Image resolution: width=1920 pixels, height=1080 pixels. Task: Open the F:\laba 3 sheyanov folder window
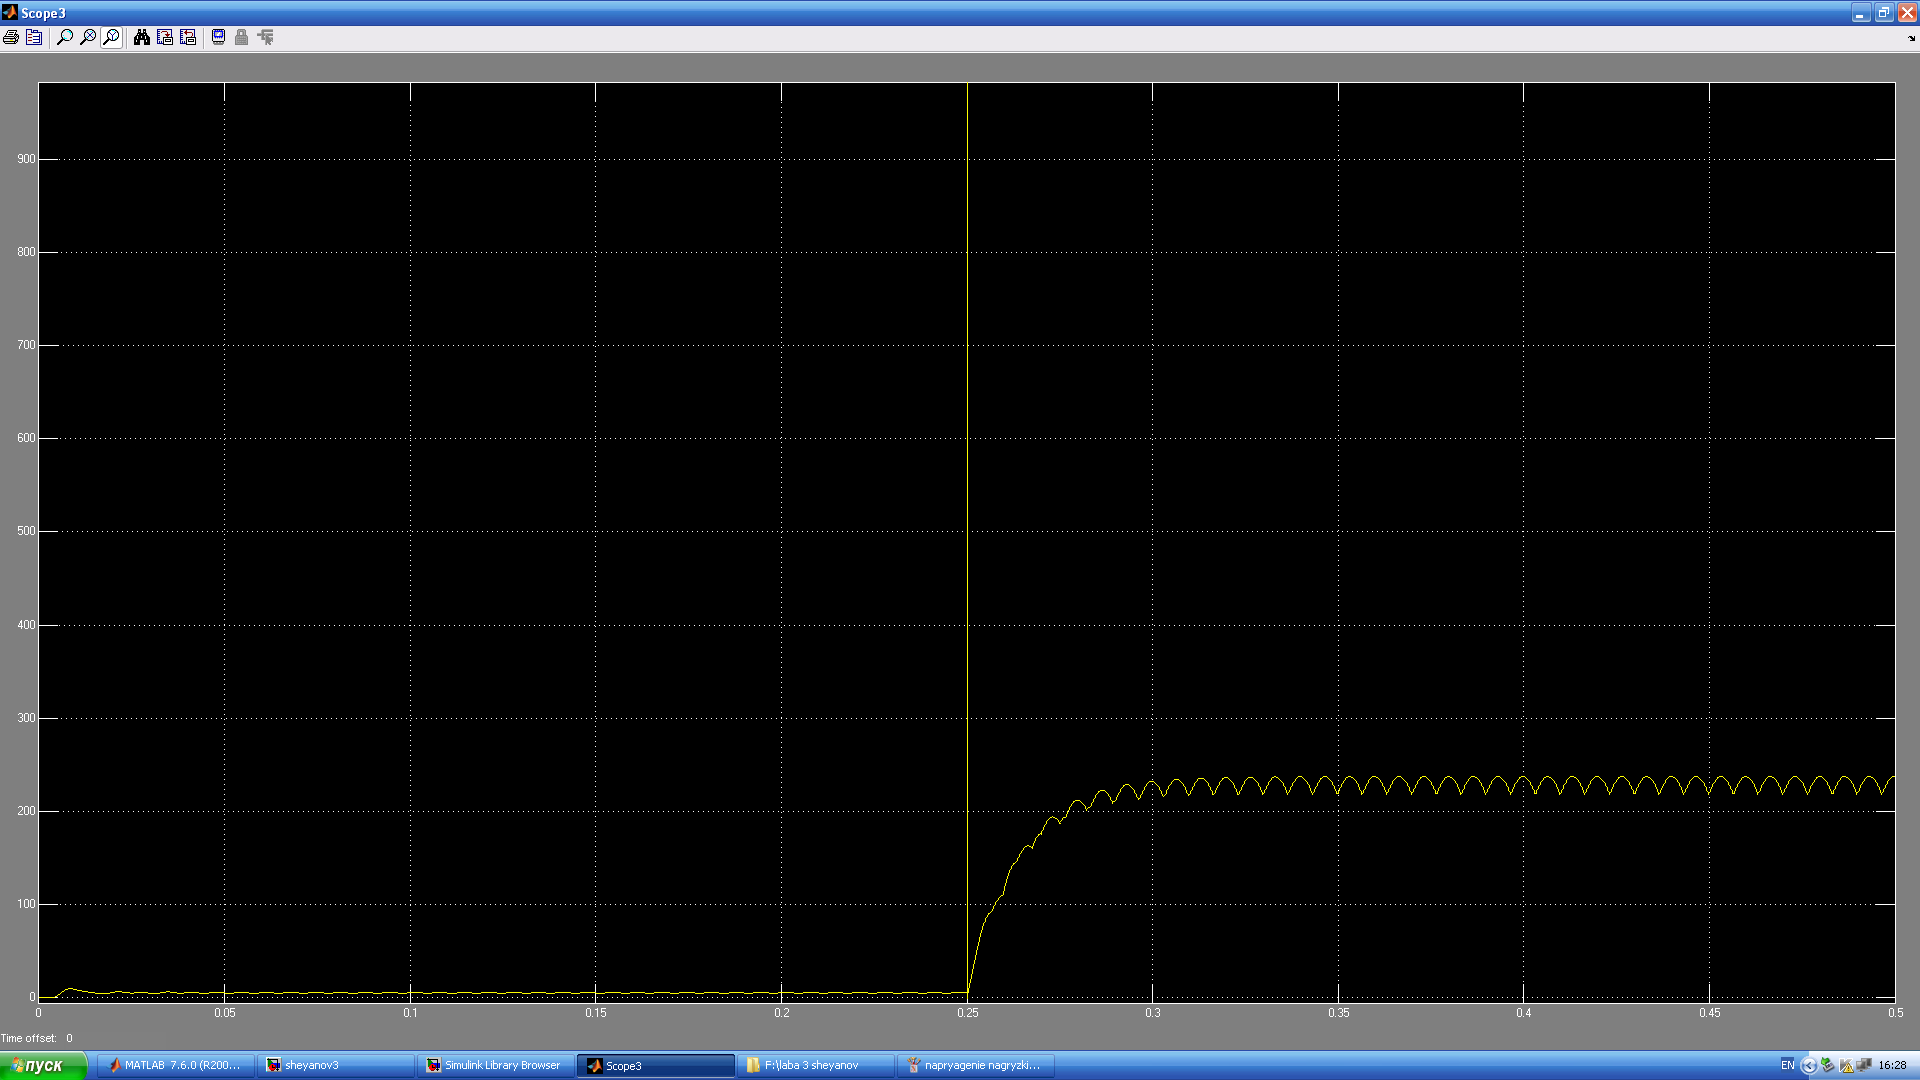[816, 1065]
